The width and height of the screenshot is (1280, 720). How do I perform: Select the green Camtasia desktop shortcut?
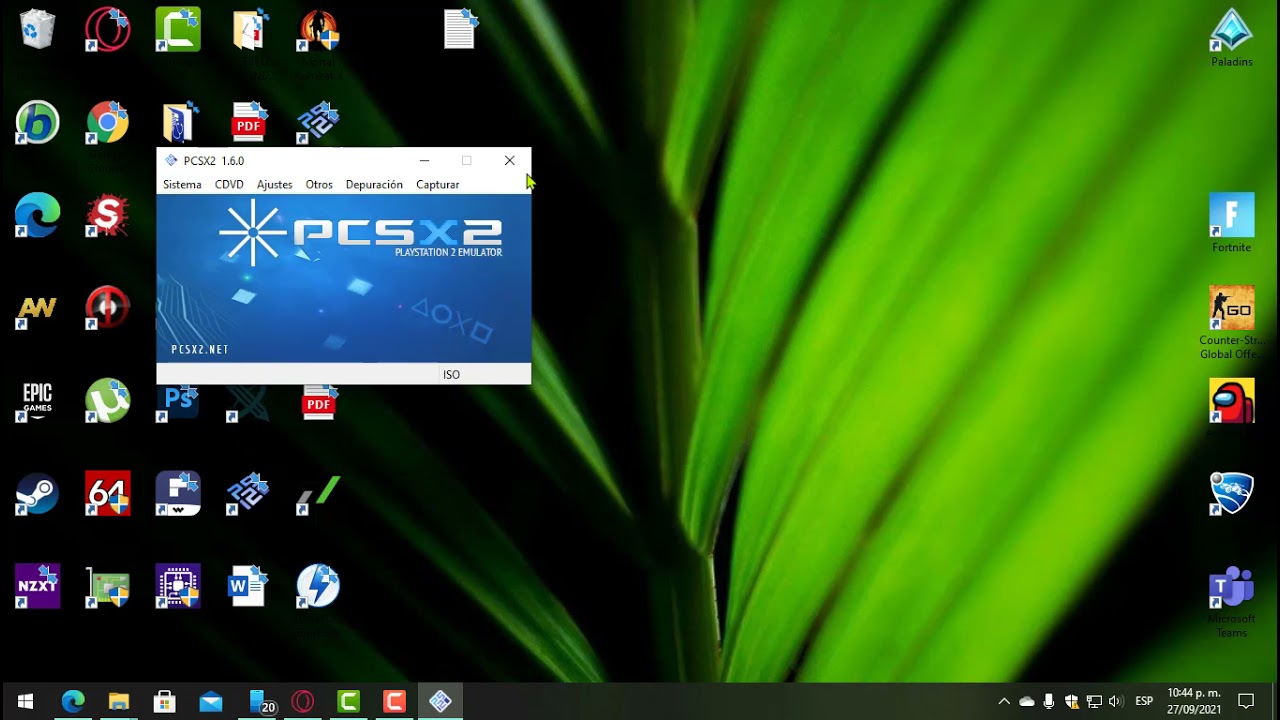coord(178,29)
